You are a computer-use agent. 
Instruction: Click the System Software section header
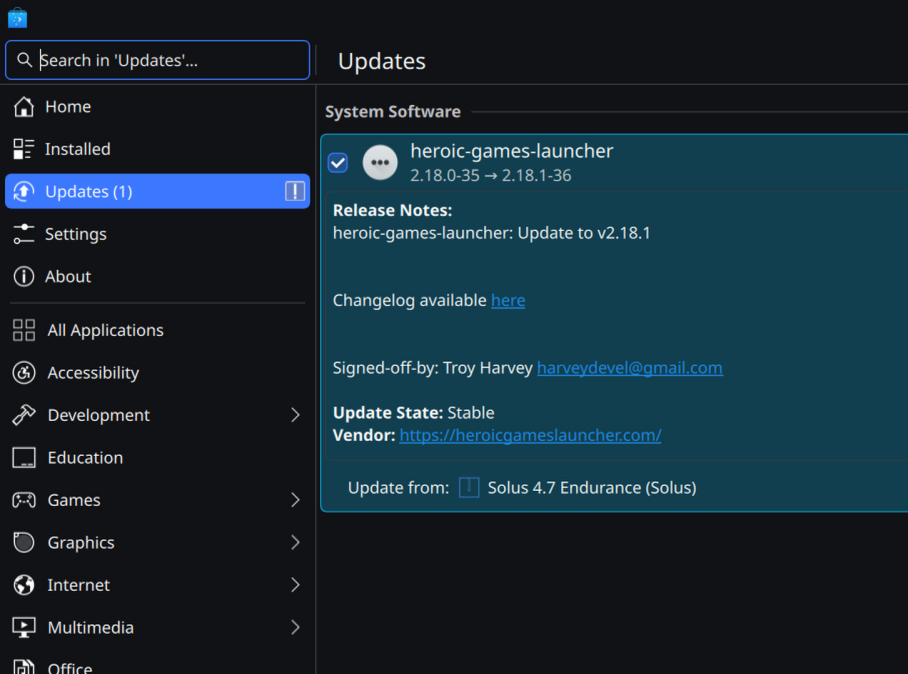393,112
